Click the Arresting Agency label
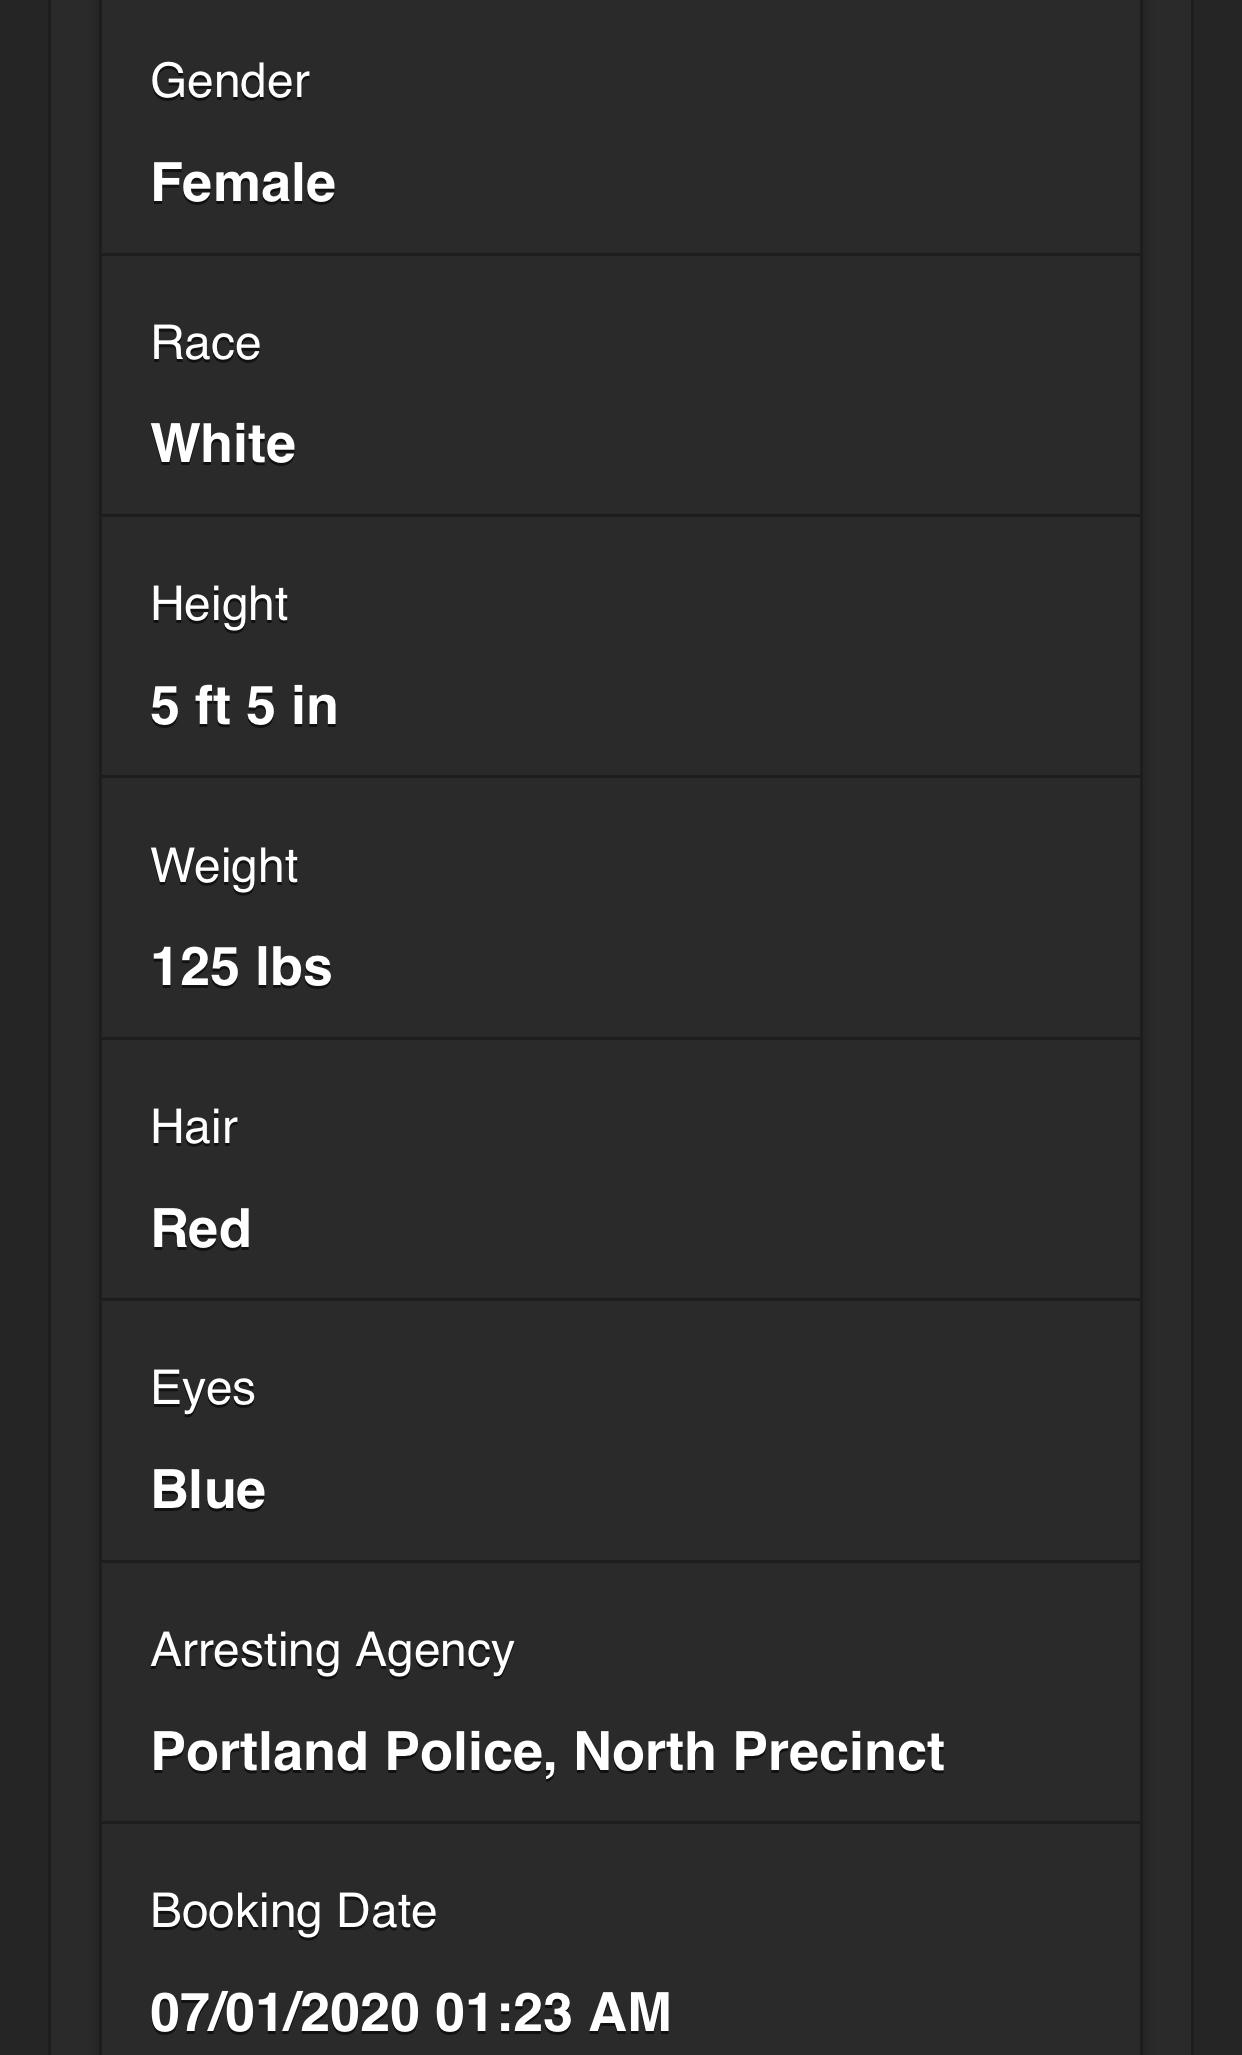Screen dimensions: 1242x2055 pos(332,1650)
